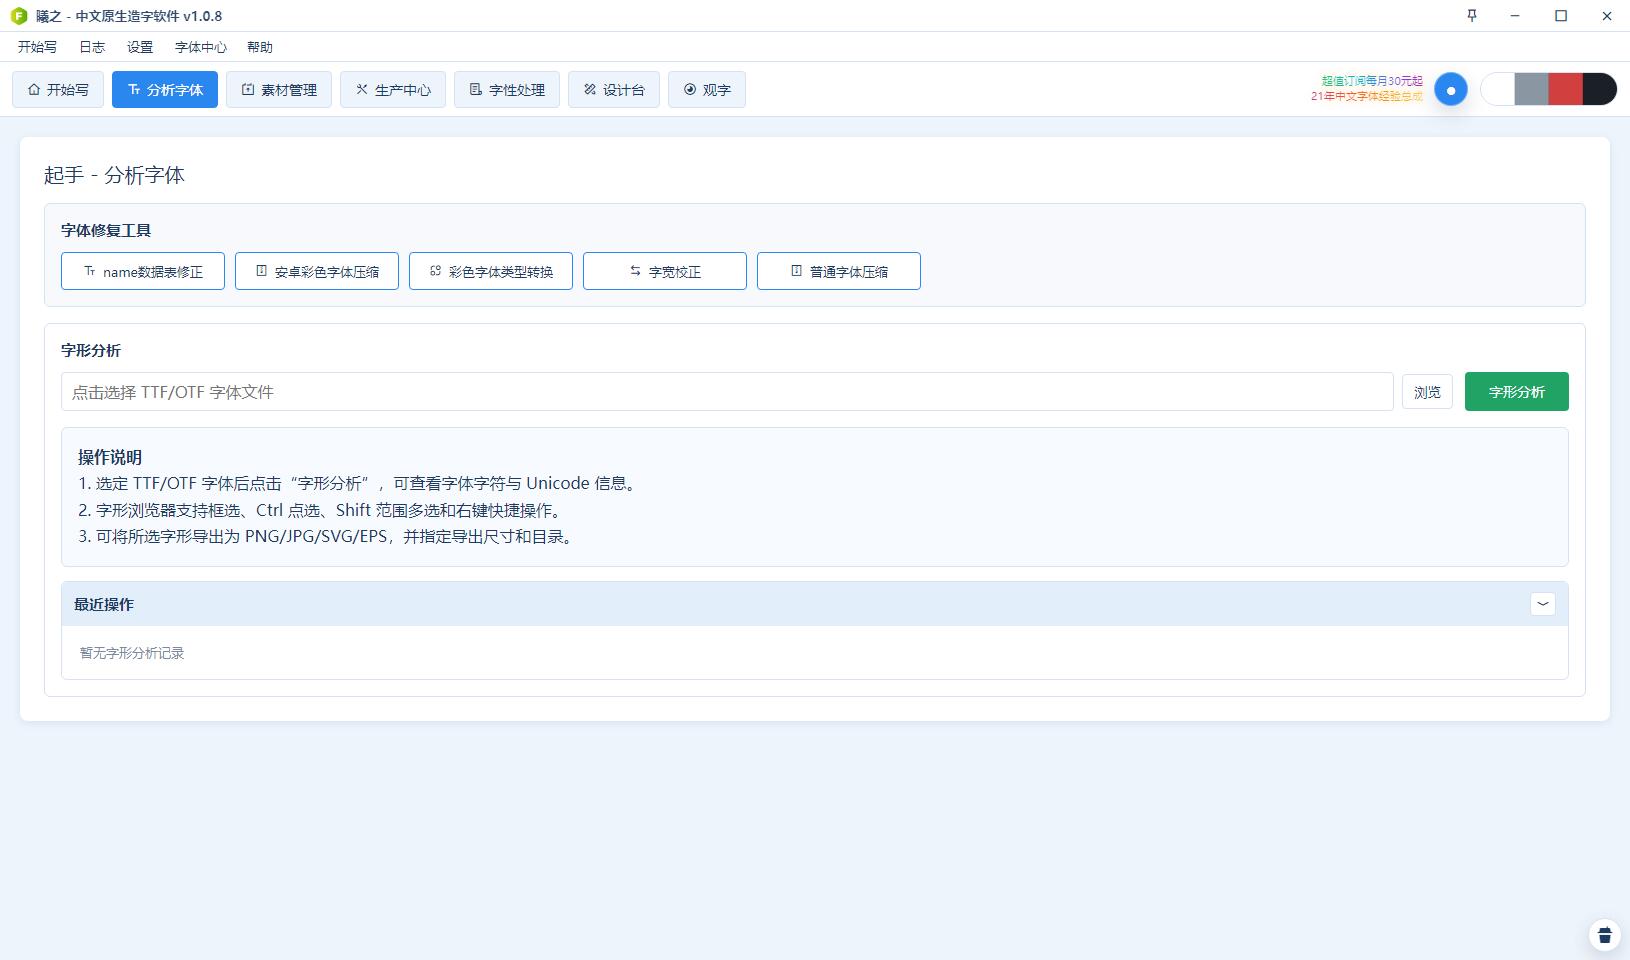This screenshot has height=960, width=1630.
Task: Select the white theme color swatch
Action: coord(1497,89)
